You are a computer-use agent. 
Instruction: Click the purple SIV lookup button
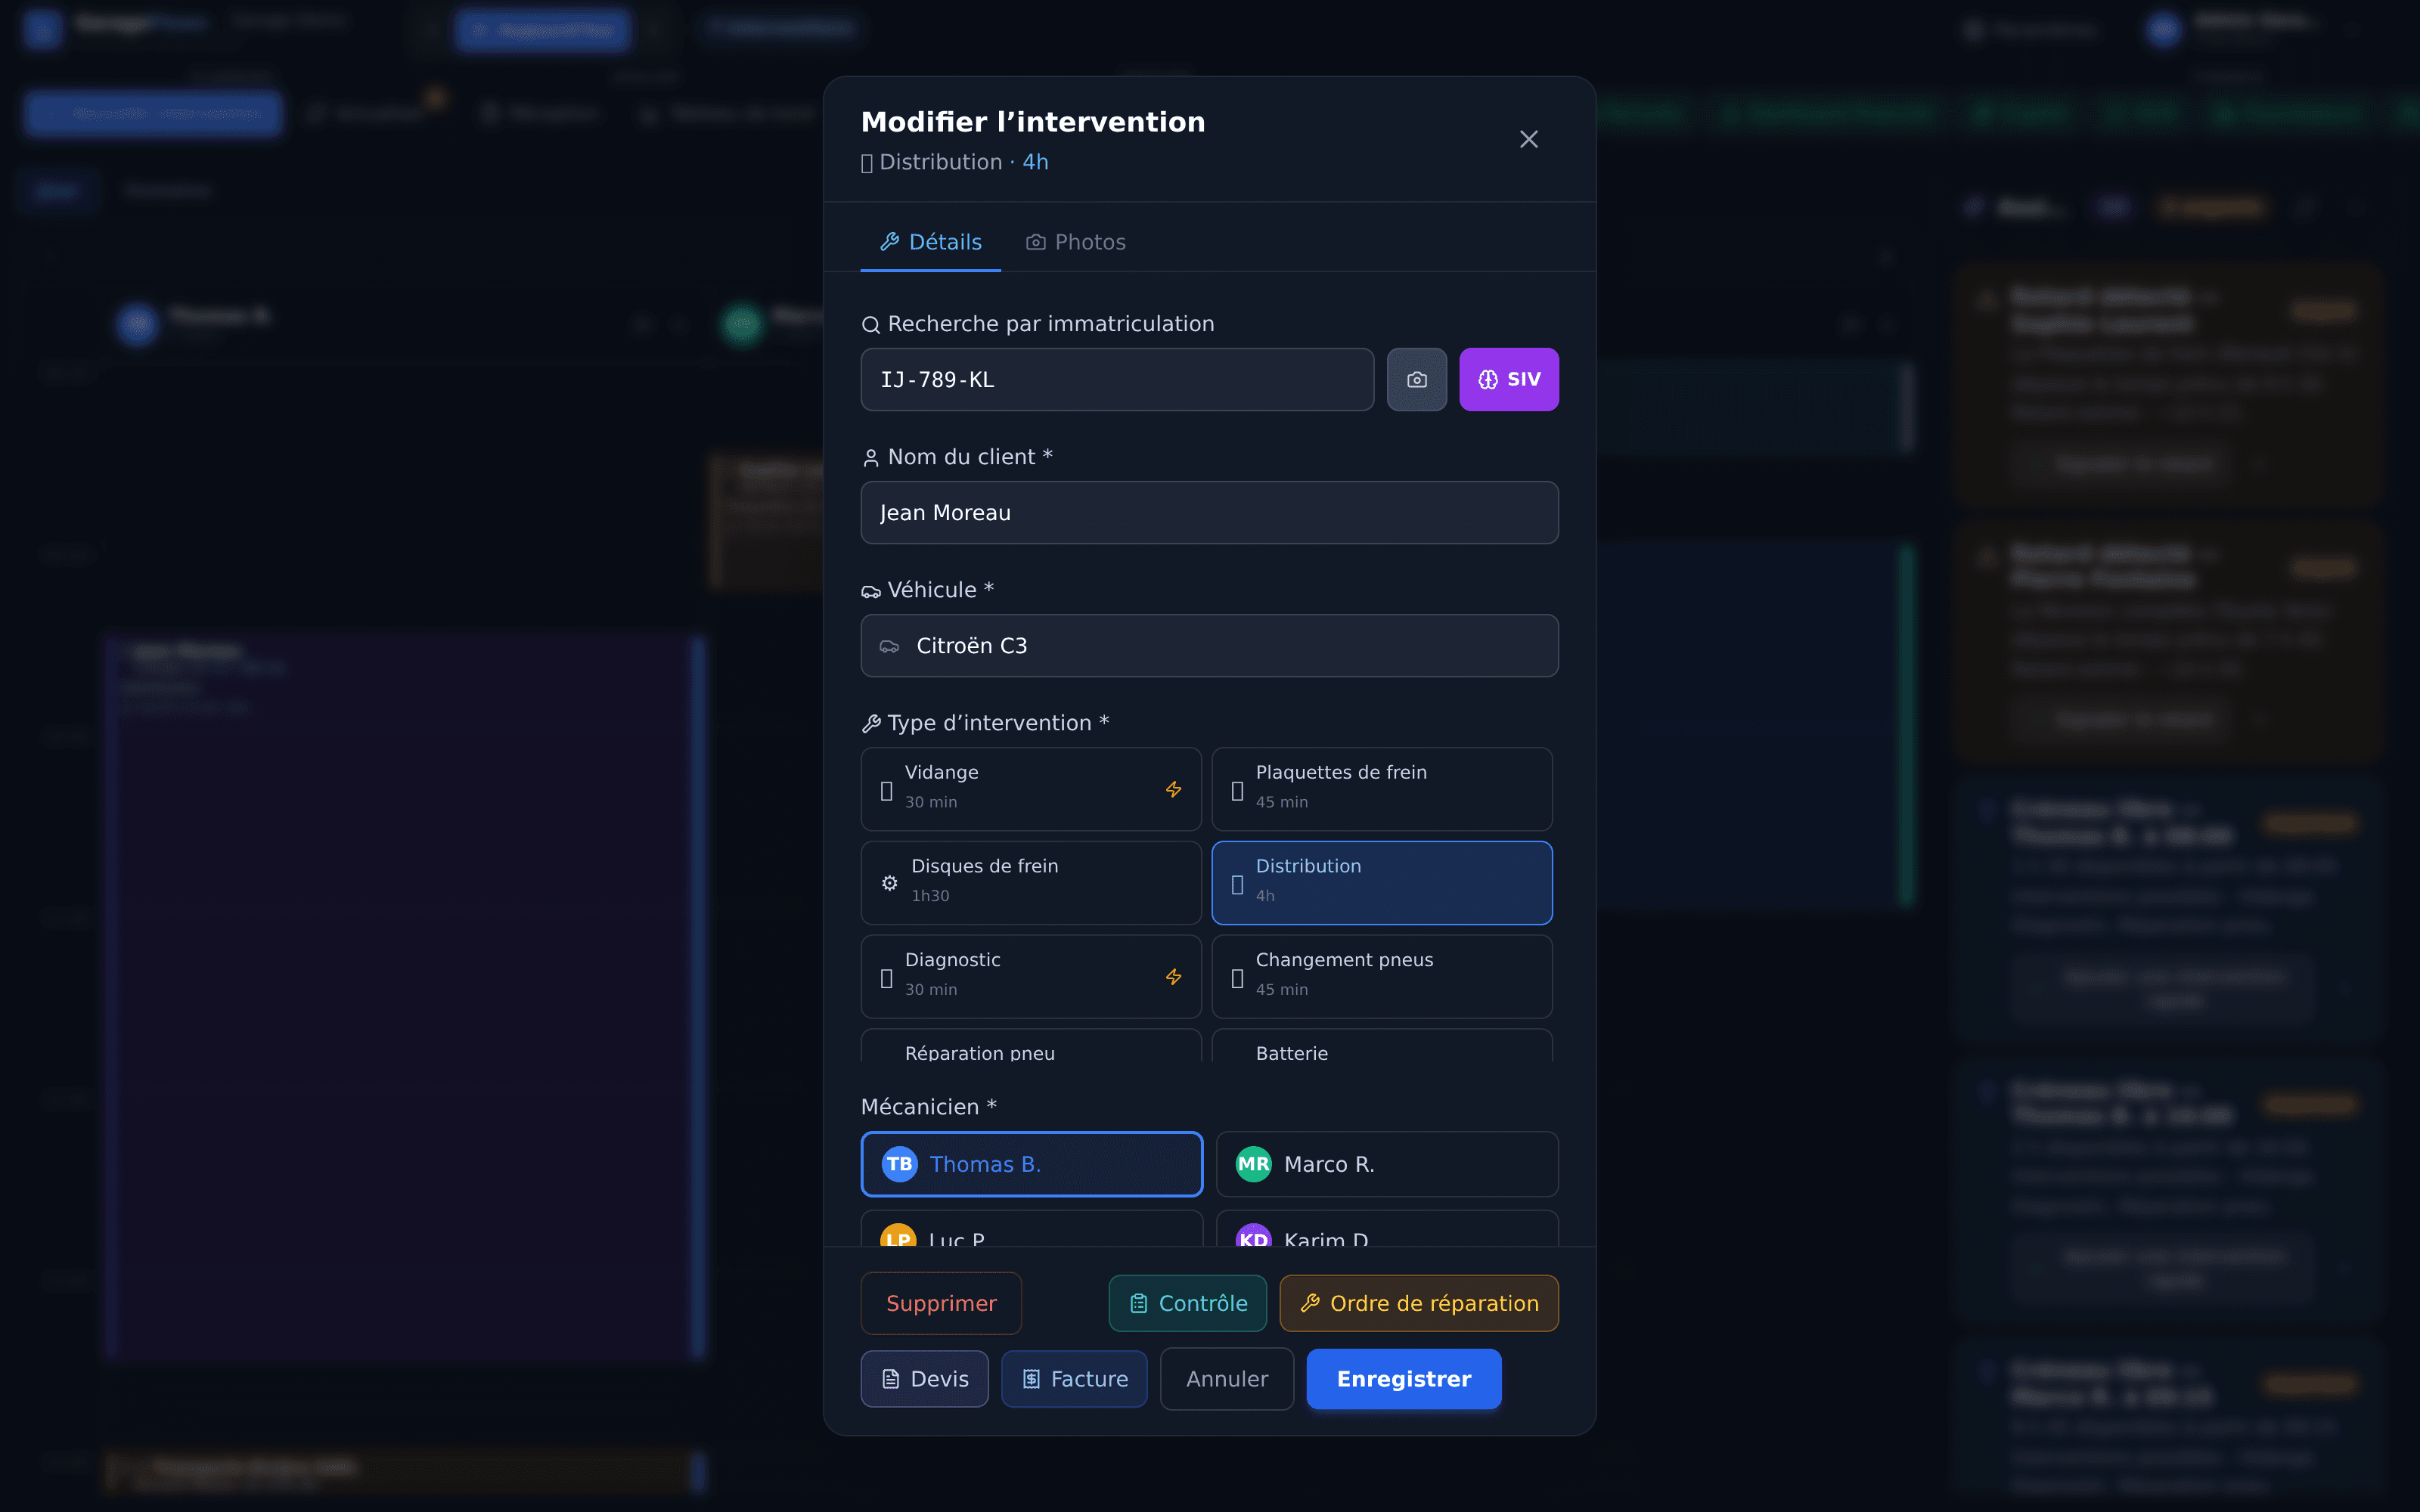[1508, 379]
